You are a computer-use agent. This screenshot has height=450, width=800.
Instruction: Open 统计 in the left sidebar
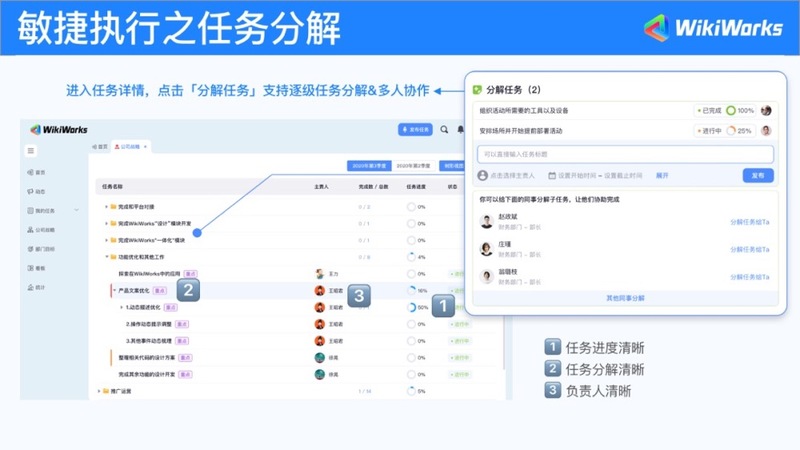(38, 287)
